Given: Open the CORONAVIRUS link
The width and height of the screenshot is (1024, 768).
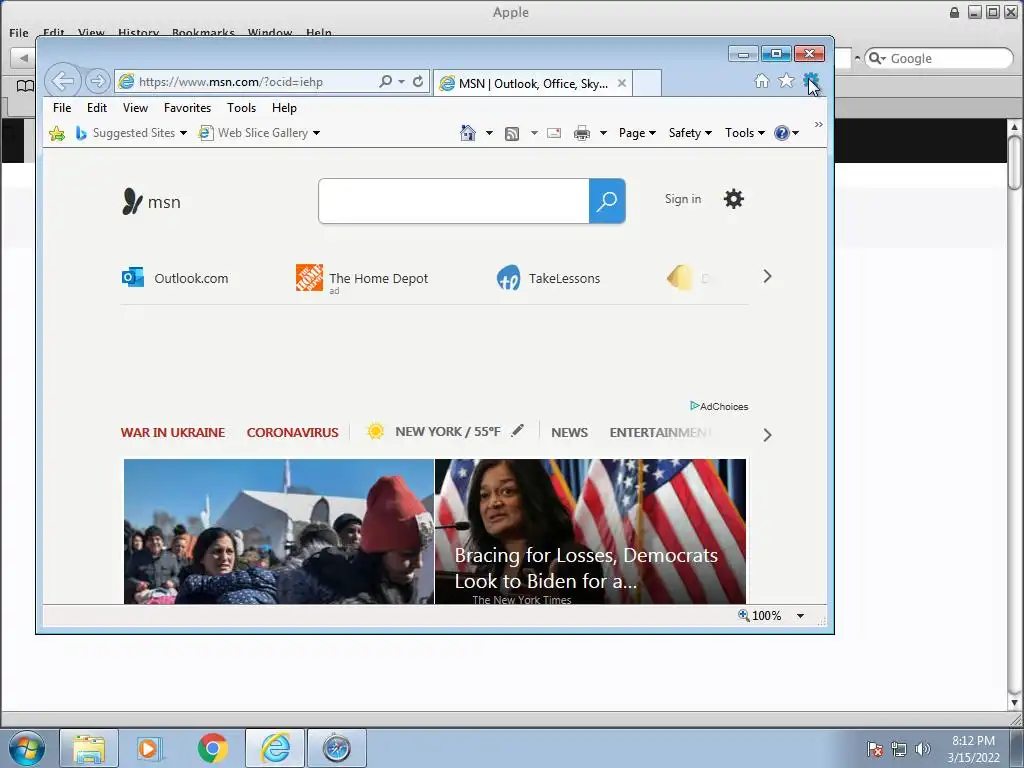Looking at the screenshot, I should click(293, 432).
